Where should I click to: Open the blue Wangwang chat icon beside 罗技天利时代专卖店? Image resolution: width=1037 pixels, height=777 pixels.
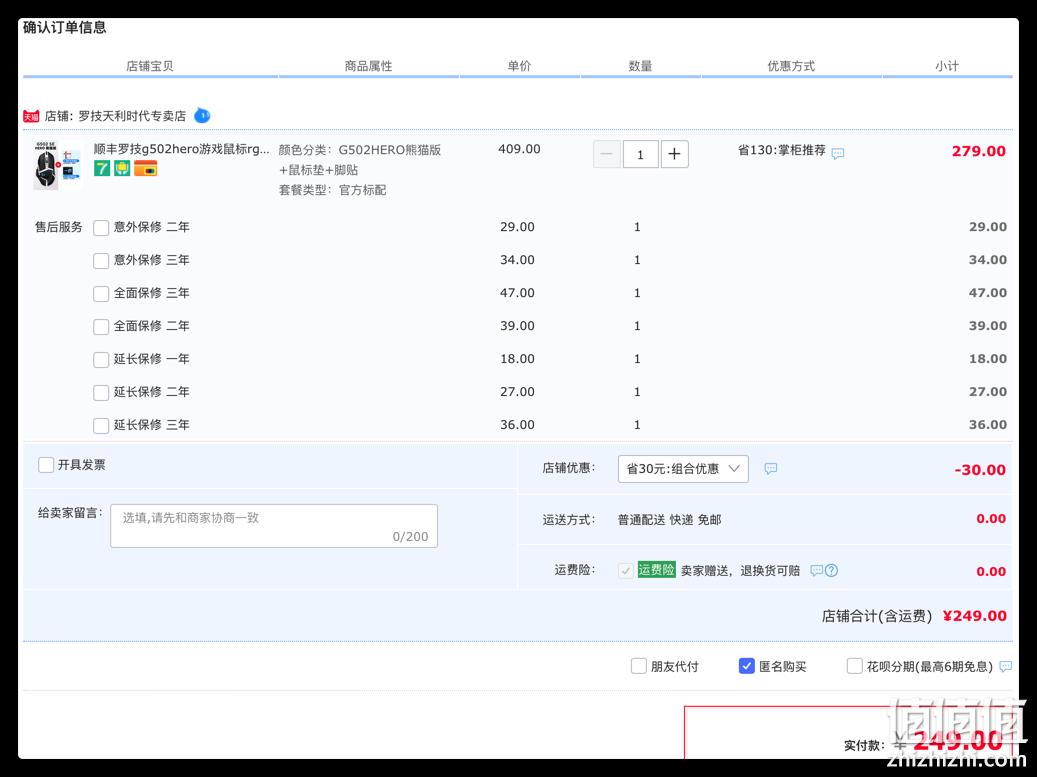(202, 116)
